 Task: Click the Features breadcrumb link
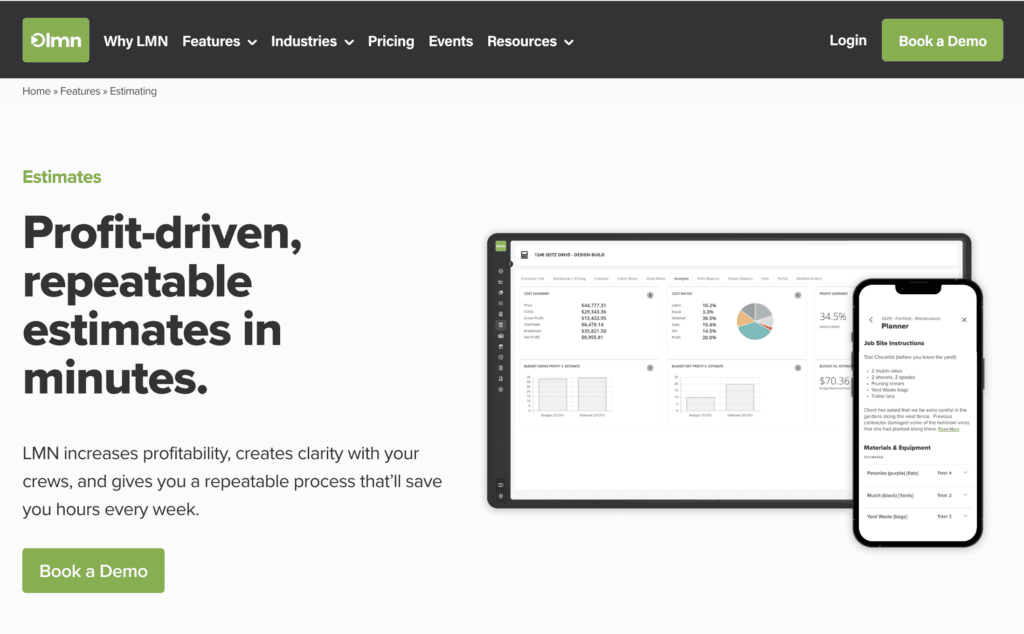[80, 91]
